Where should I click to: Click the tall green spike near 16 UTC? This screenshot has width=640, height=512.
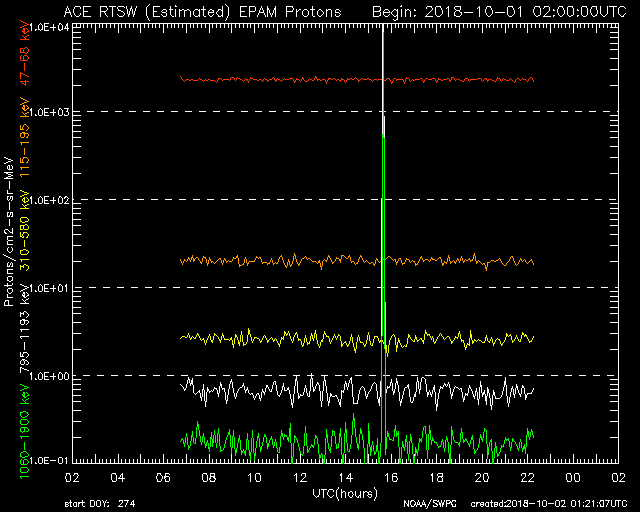coord(384,200)
